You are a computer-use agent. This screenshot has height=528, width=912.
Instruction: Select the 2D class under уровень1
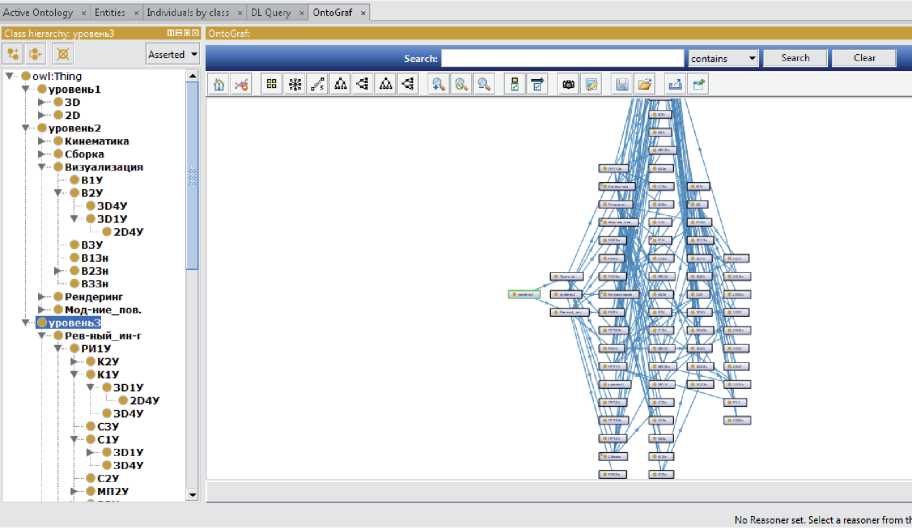tap(67, 115)
